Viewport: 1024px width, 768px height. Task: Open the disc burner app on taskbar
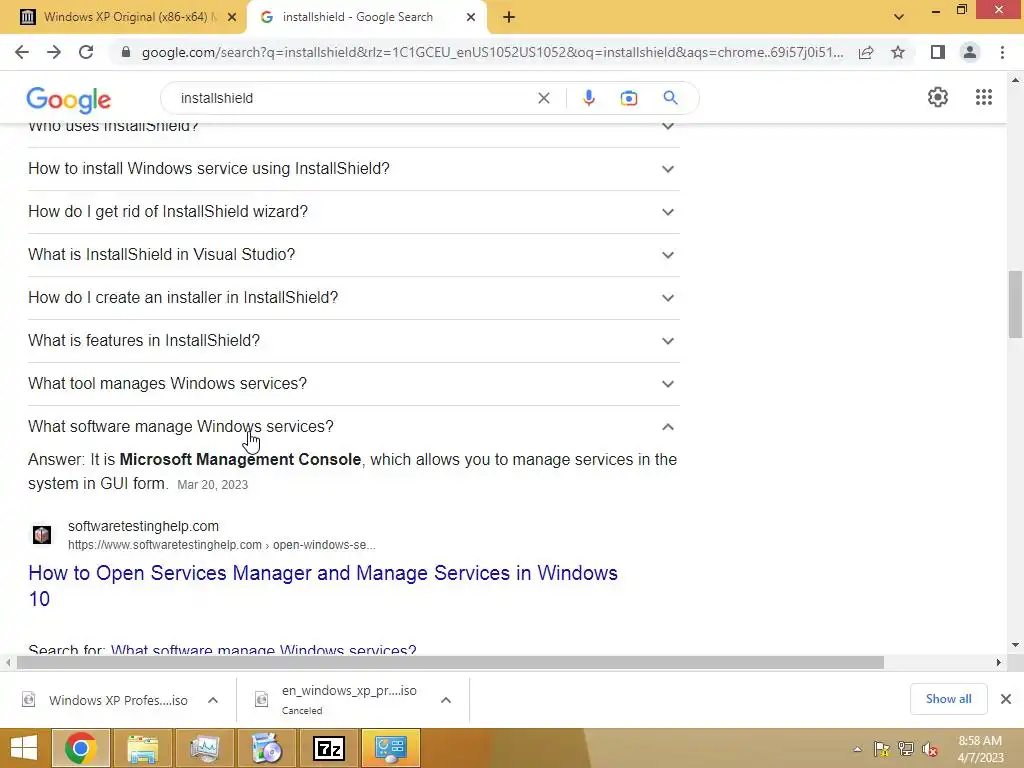pyautogui.click(x=266, y=748)
